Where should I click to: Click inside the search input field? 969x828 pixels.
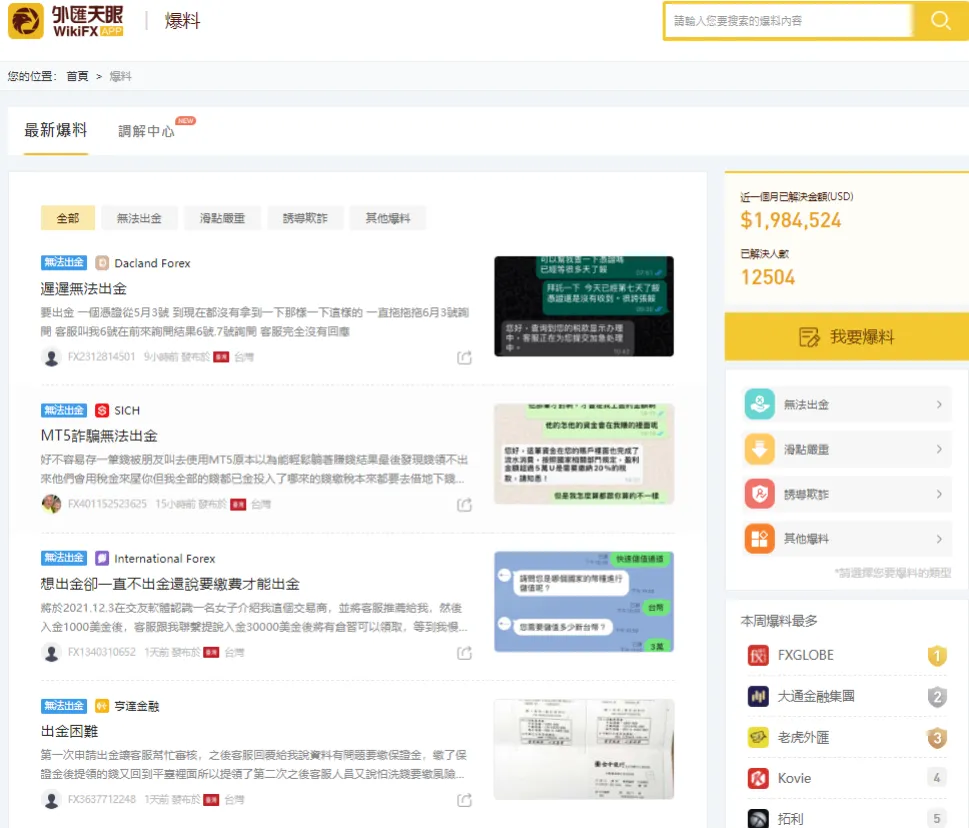790,21
